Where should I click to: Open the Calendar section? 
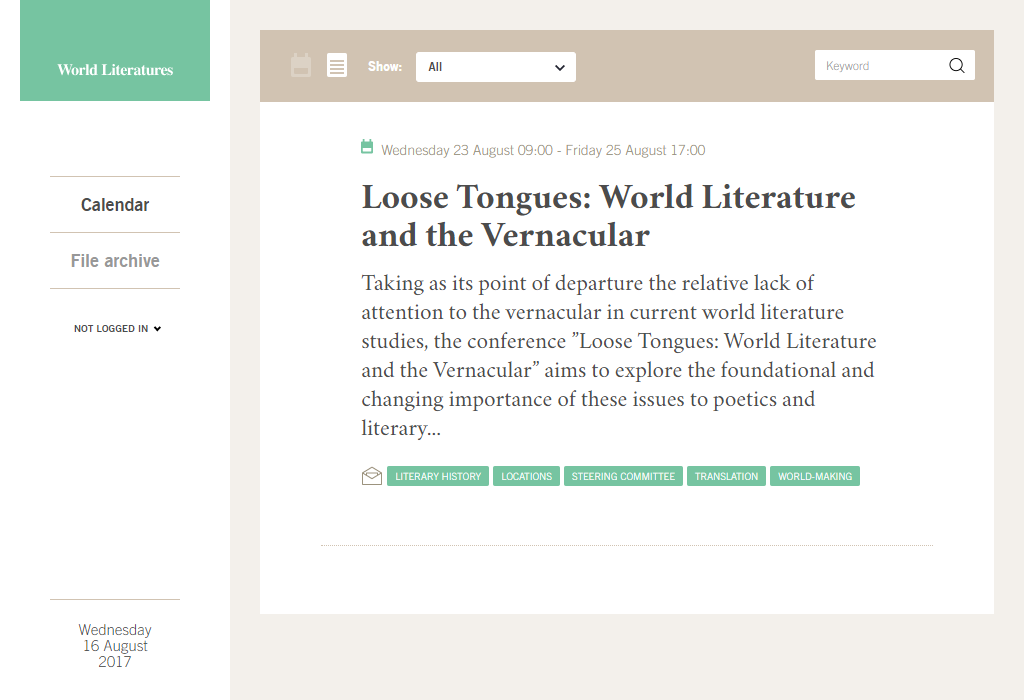(x=115, y=205)
